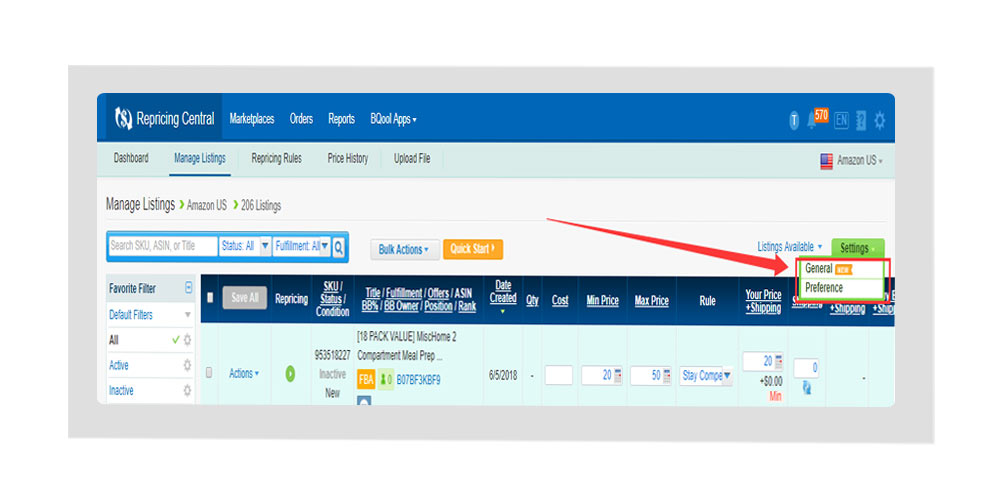Click the Repricing Central logo
The height and width of the screenshot is (500, 1000).
click(165, 119)
